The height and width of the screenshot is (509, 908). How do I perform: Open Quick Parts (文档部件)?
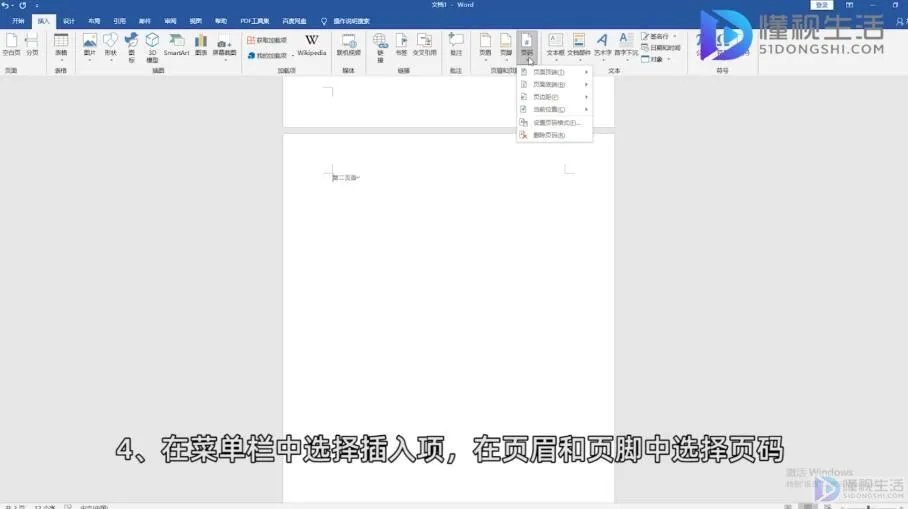pos(579,46)
